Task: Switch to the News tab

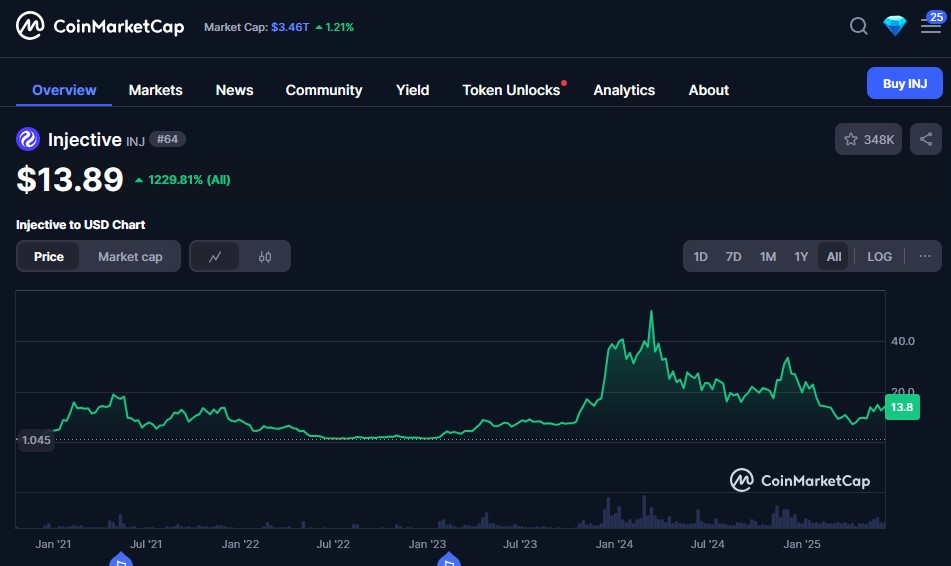Action: pos(234,90)
